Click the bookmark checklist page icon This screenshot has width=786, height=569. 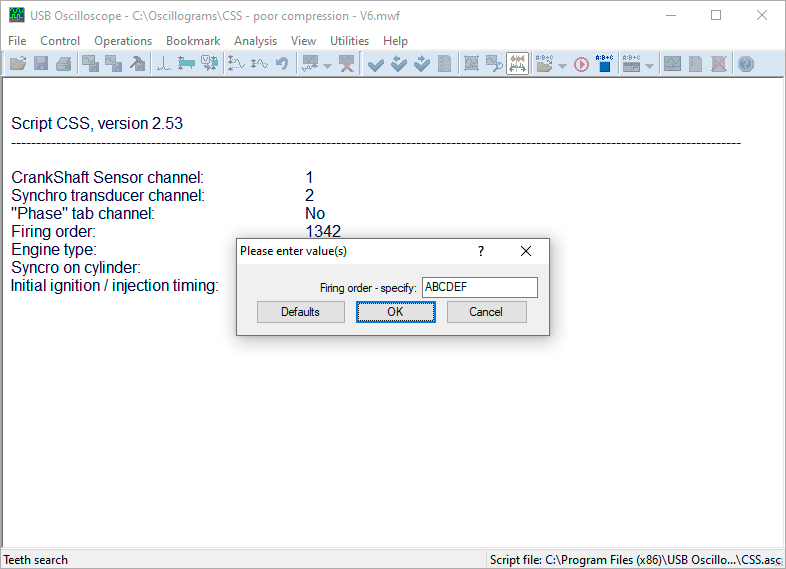pyautogui.click(x=445, y=64)
